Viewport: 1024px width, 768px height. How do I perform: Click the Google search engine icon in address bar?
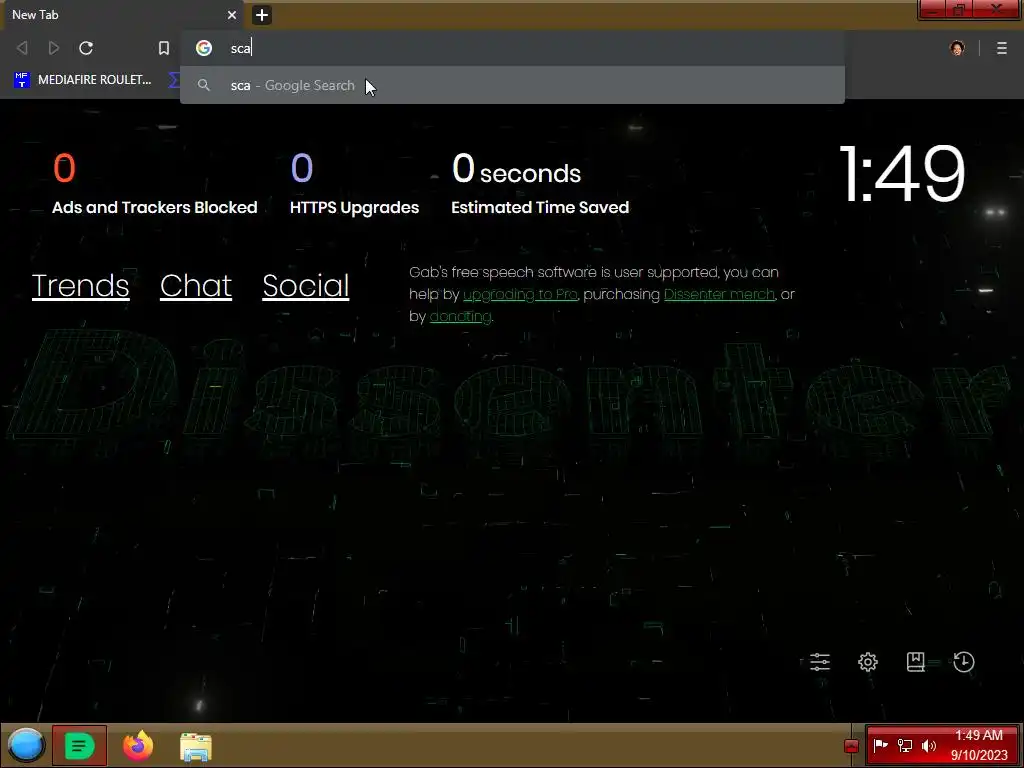204,48
